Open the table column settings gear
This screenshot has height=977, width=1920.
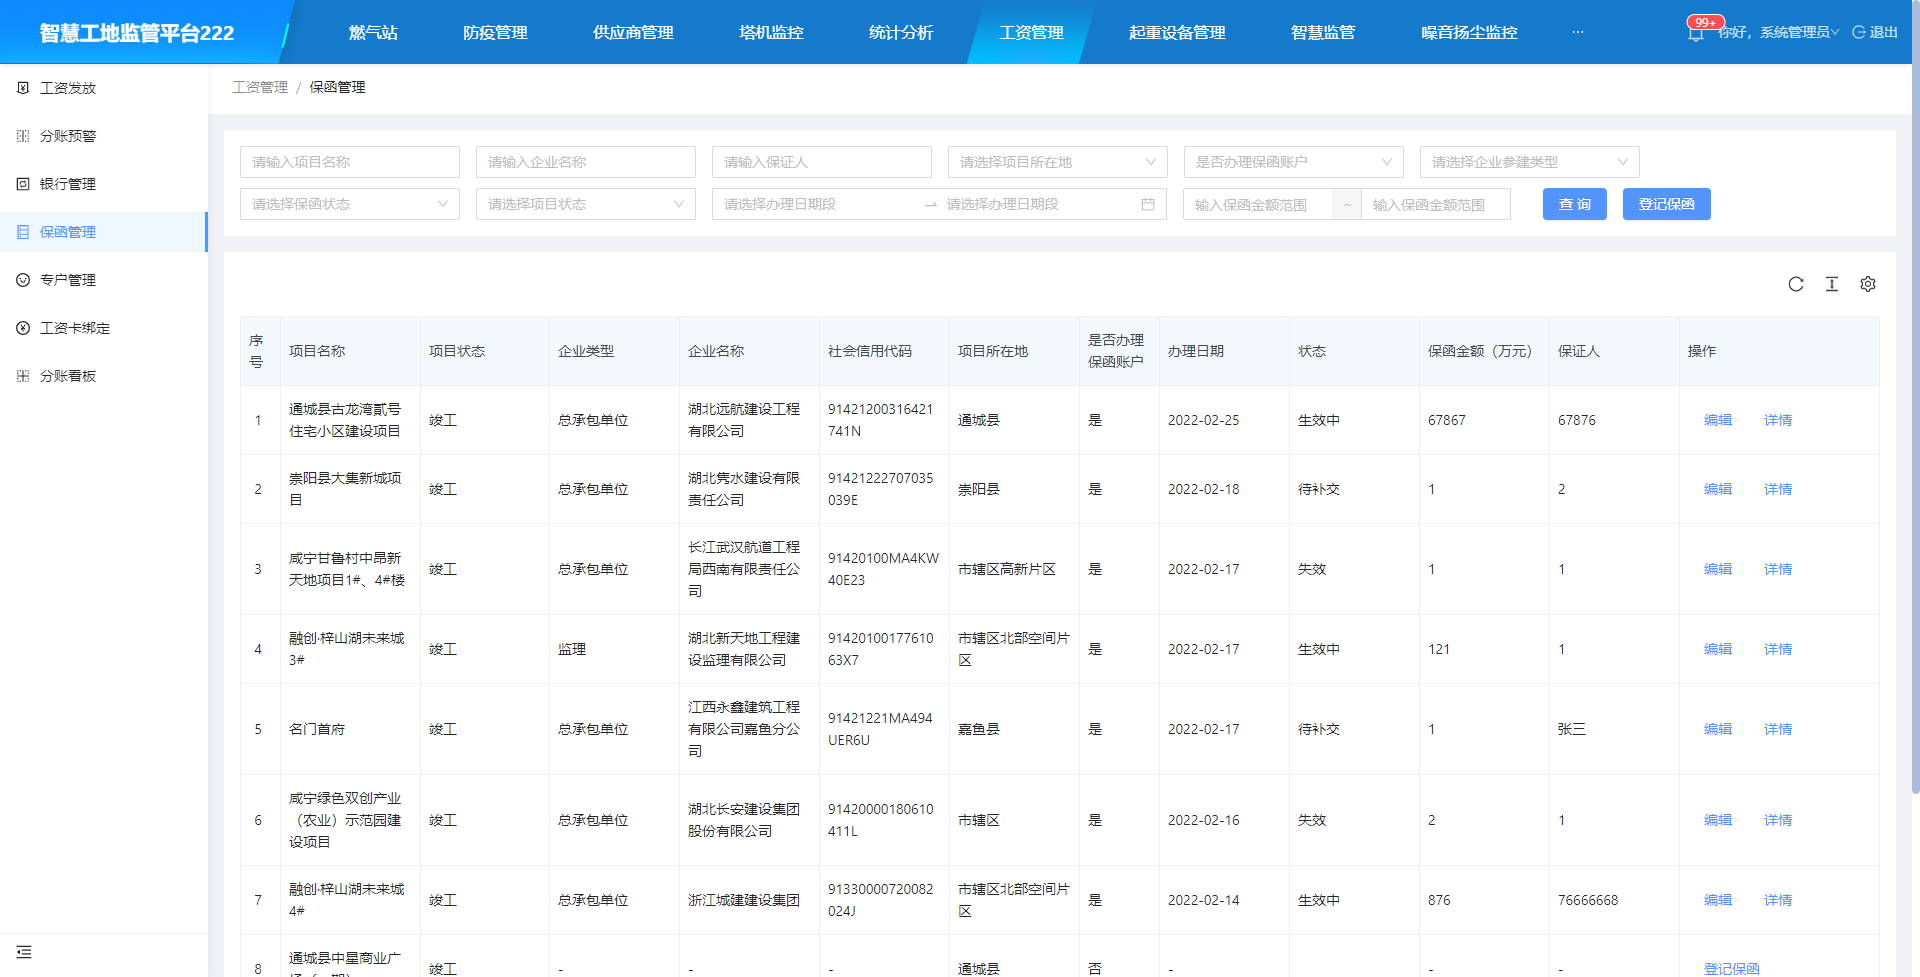1868,284
